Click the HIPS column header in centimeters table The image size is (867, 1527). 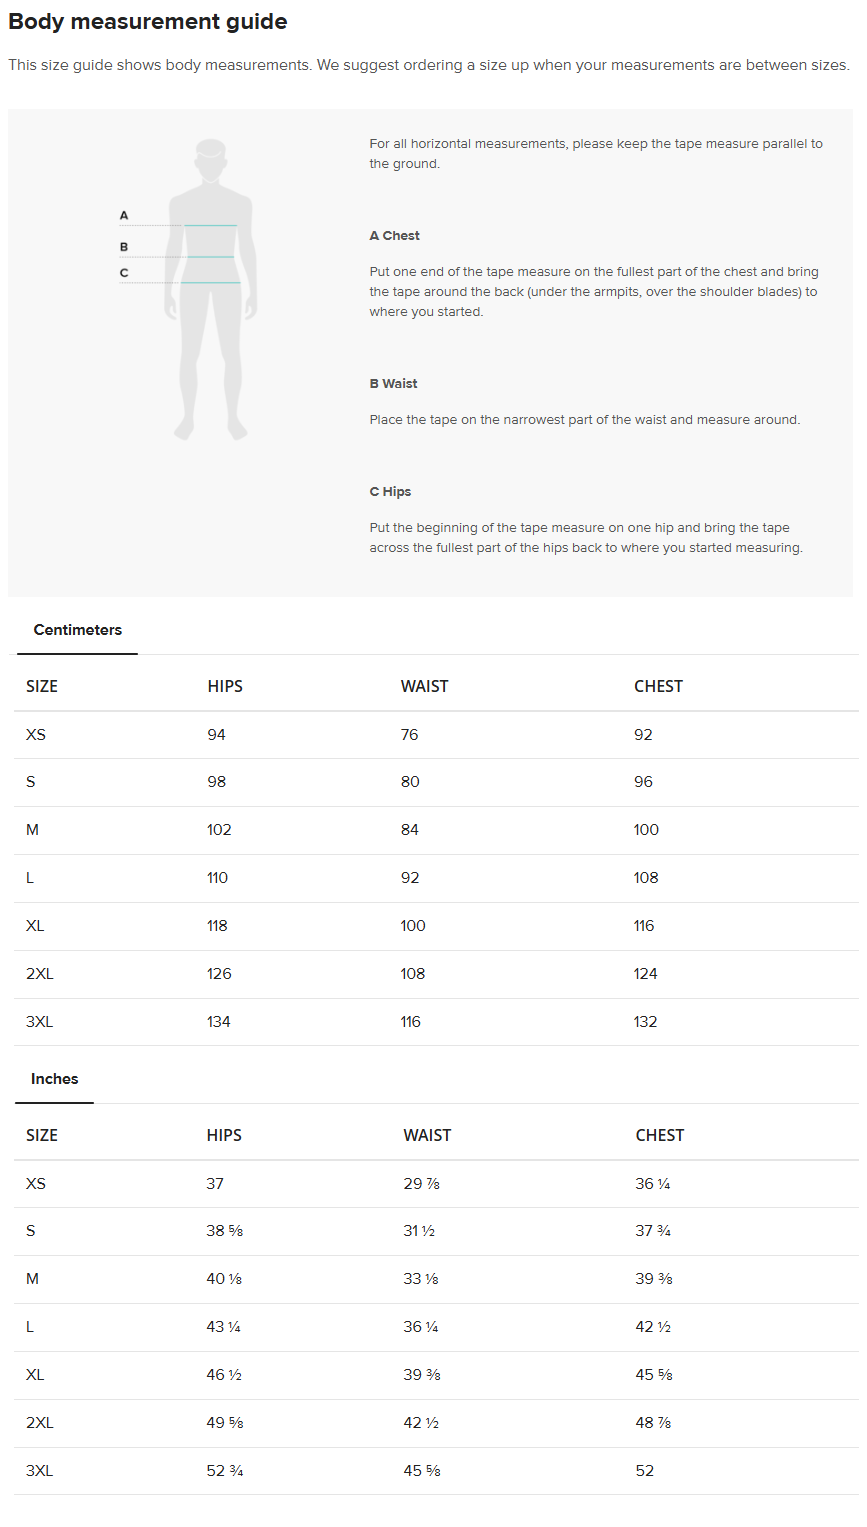[x=225, y=686]
